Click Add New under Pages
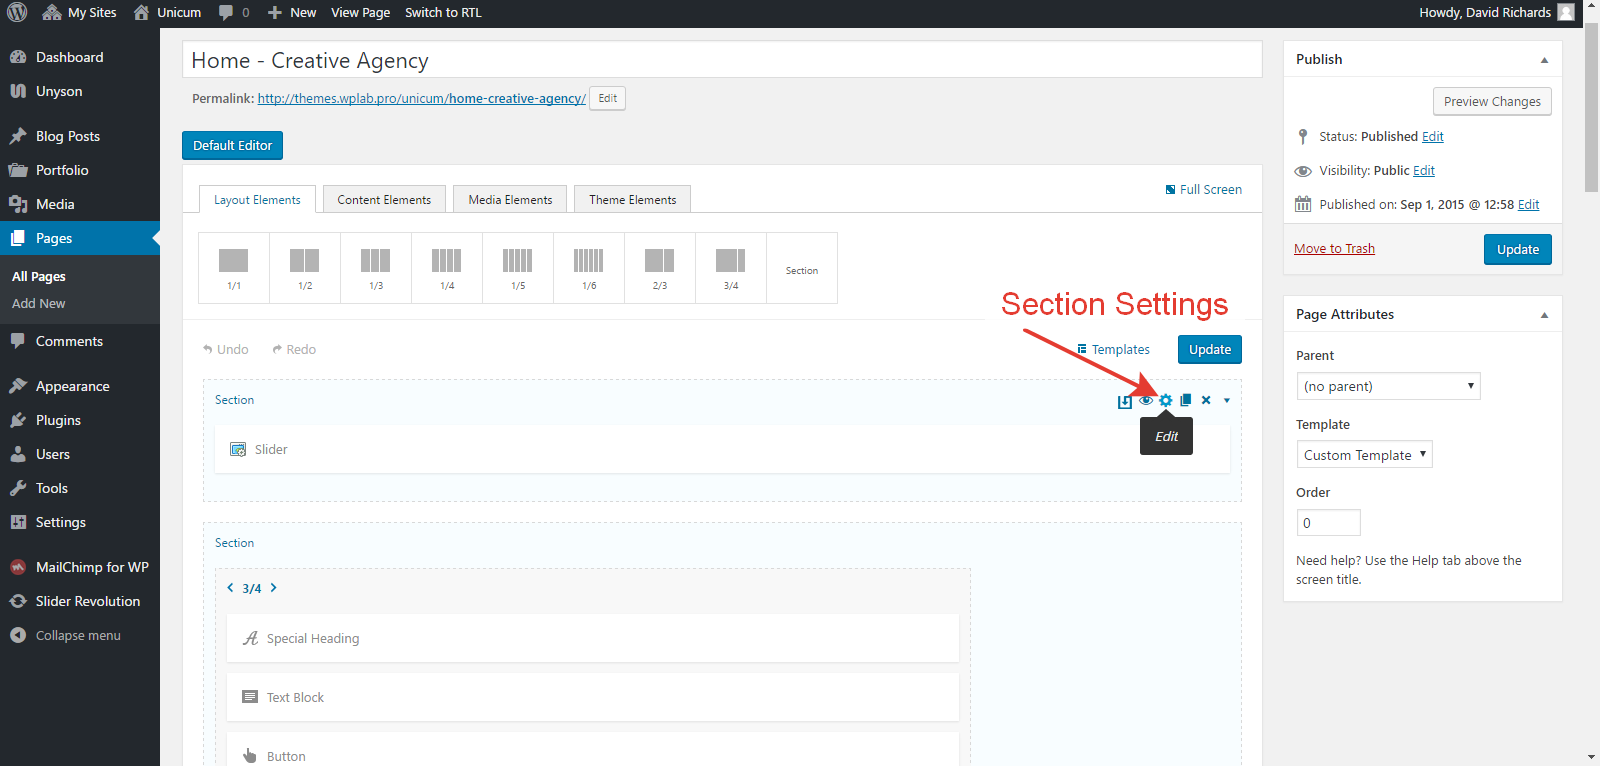The height and width of the screenshot is (766, 1600). pyautogui.click(x=39, y=303)
